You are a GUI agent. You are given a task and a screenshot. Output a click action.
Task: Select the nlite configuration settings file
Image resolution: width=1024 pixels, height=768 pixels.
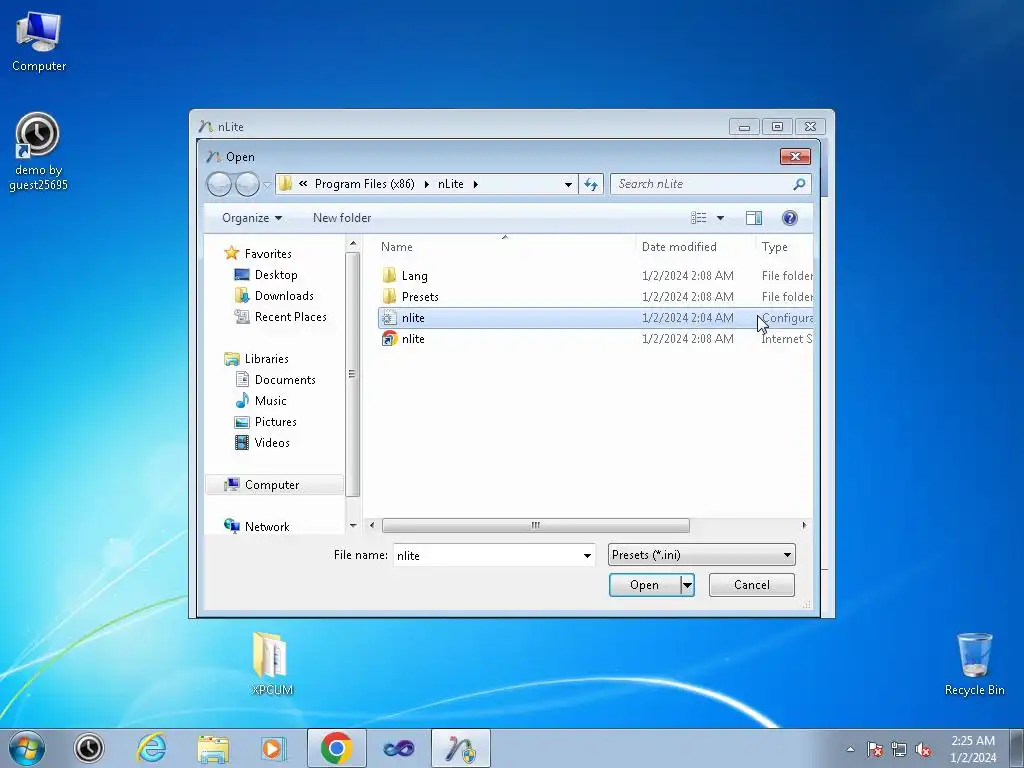click(x=595, y=318)
